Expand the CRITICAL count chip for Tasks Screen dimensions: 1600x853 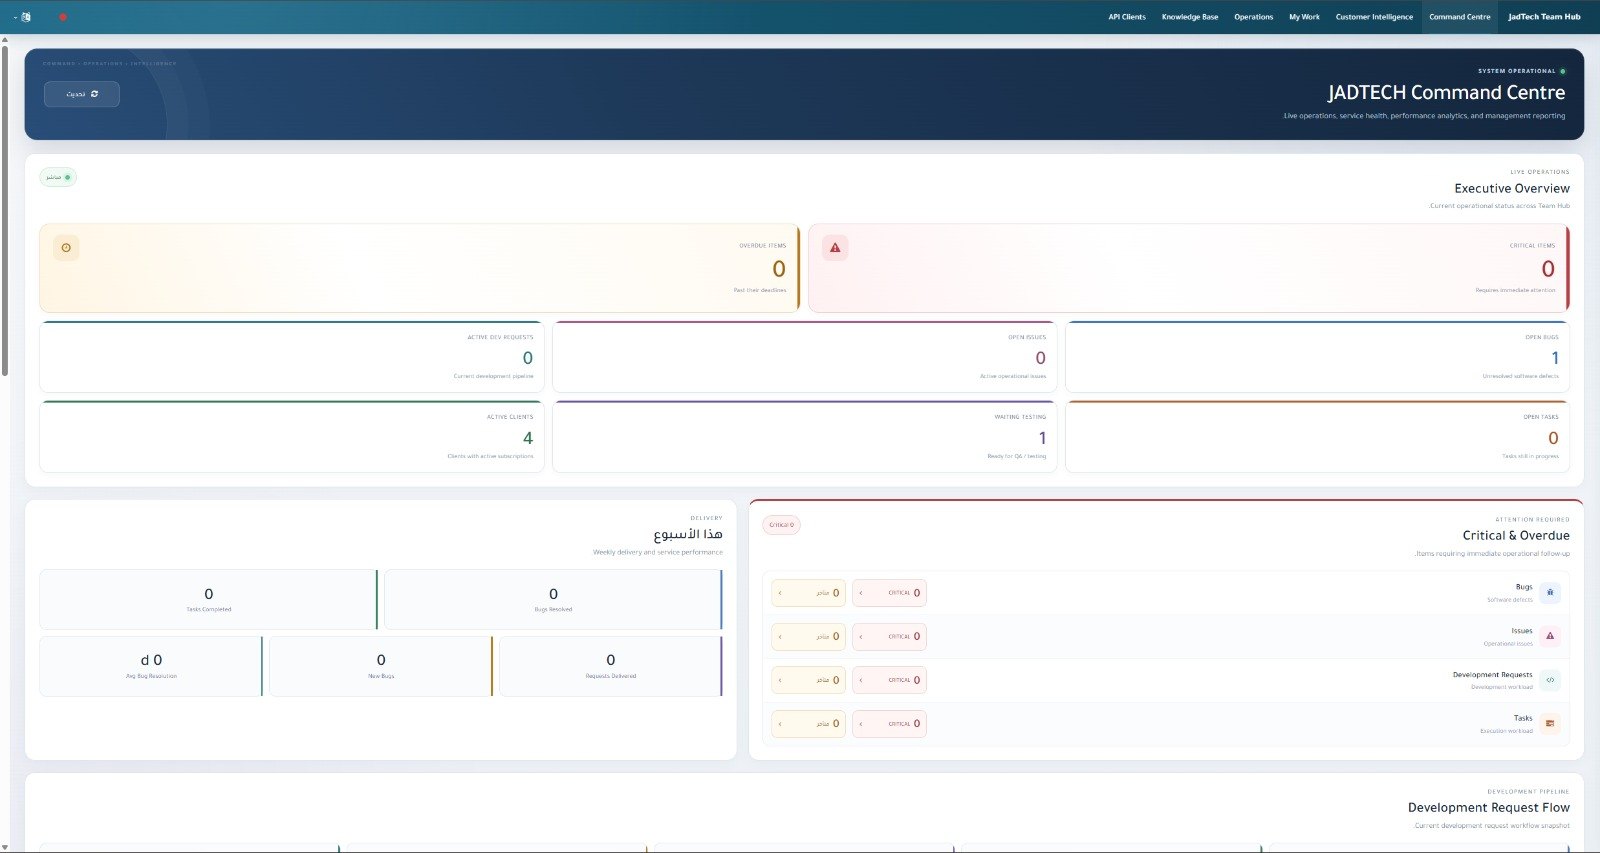(x=889, y=723)
